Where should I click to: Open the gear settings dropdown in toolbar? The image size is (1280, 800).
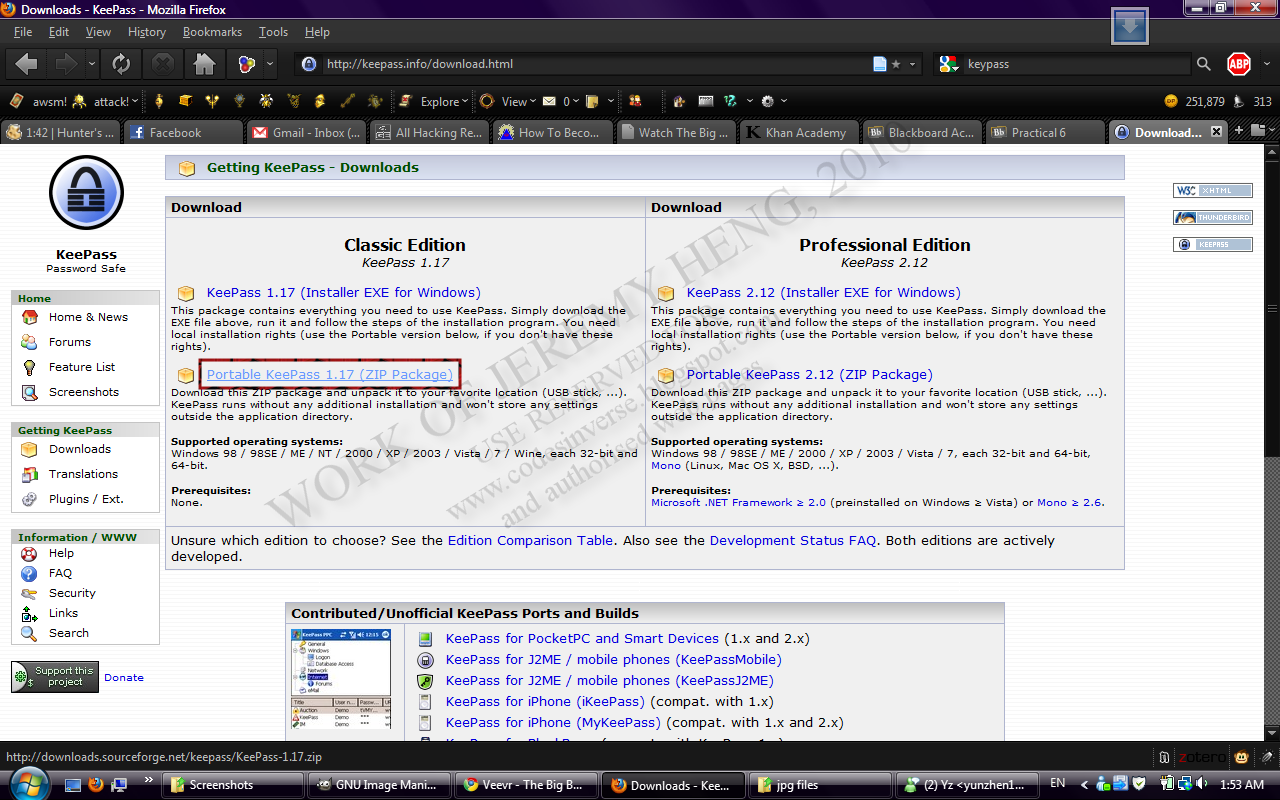coord(774,101)
